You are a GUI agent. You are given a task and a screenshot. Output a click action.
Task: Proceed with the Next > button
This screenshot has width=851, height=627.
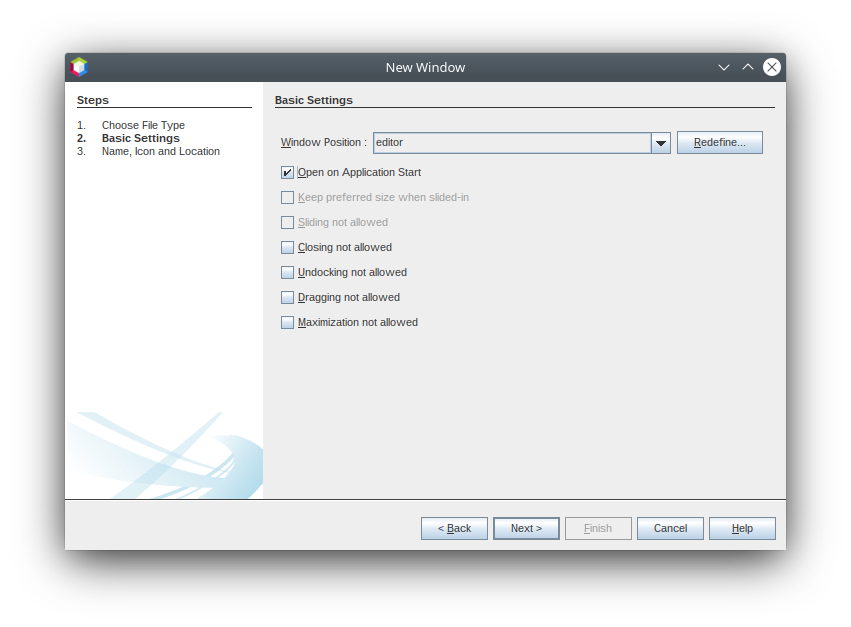pos(526,528)
